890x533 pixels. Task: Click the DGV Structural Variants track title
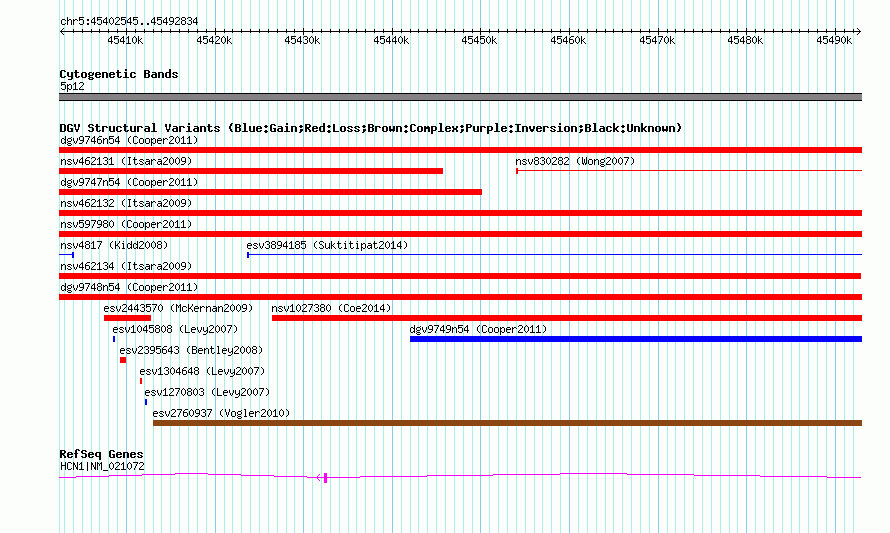371,128
